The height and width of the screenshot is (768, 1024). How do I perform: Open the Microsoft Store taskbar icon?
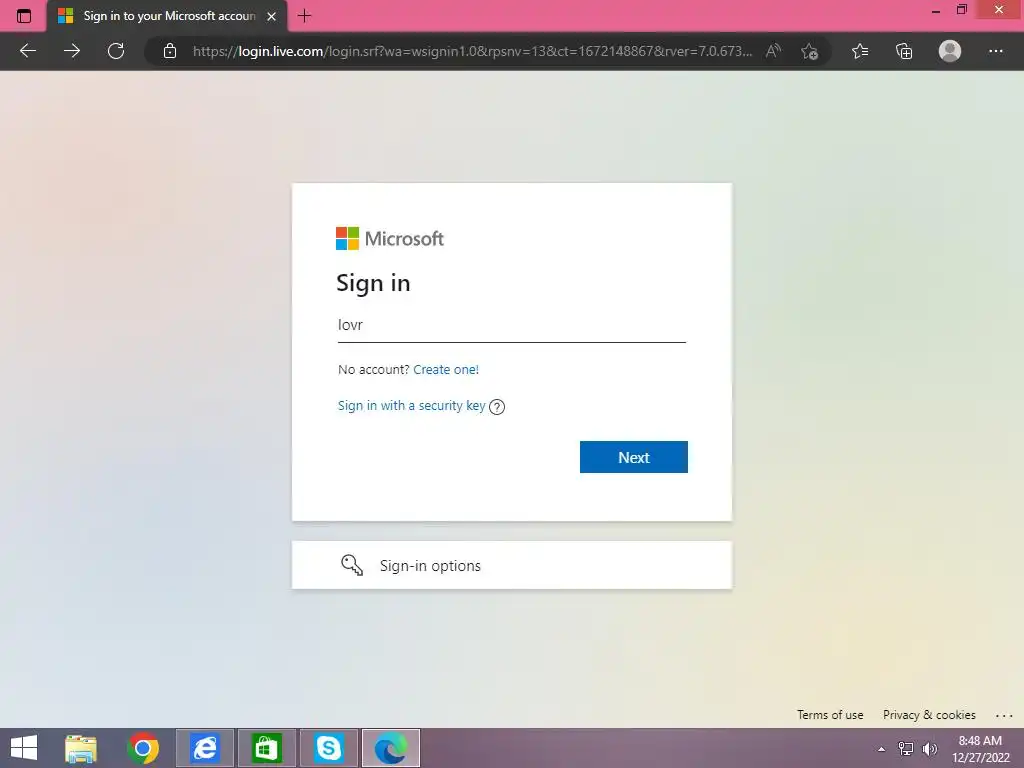tap(266, 748)
